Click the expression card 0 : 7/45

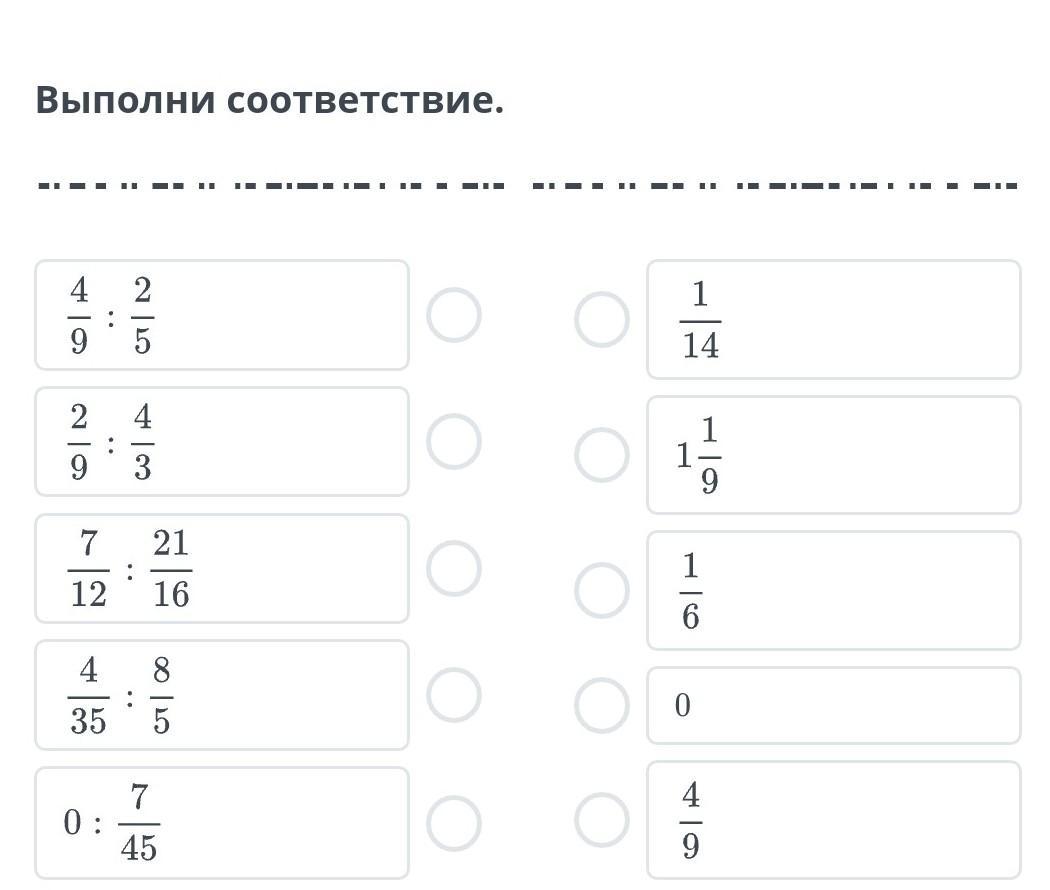222,823
